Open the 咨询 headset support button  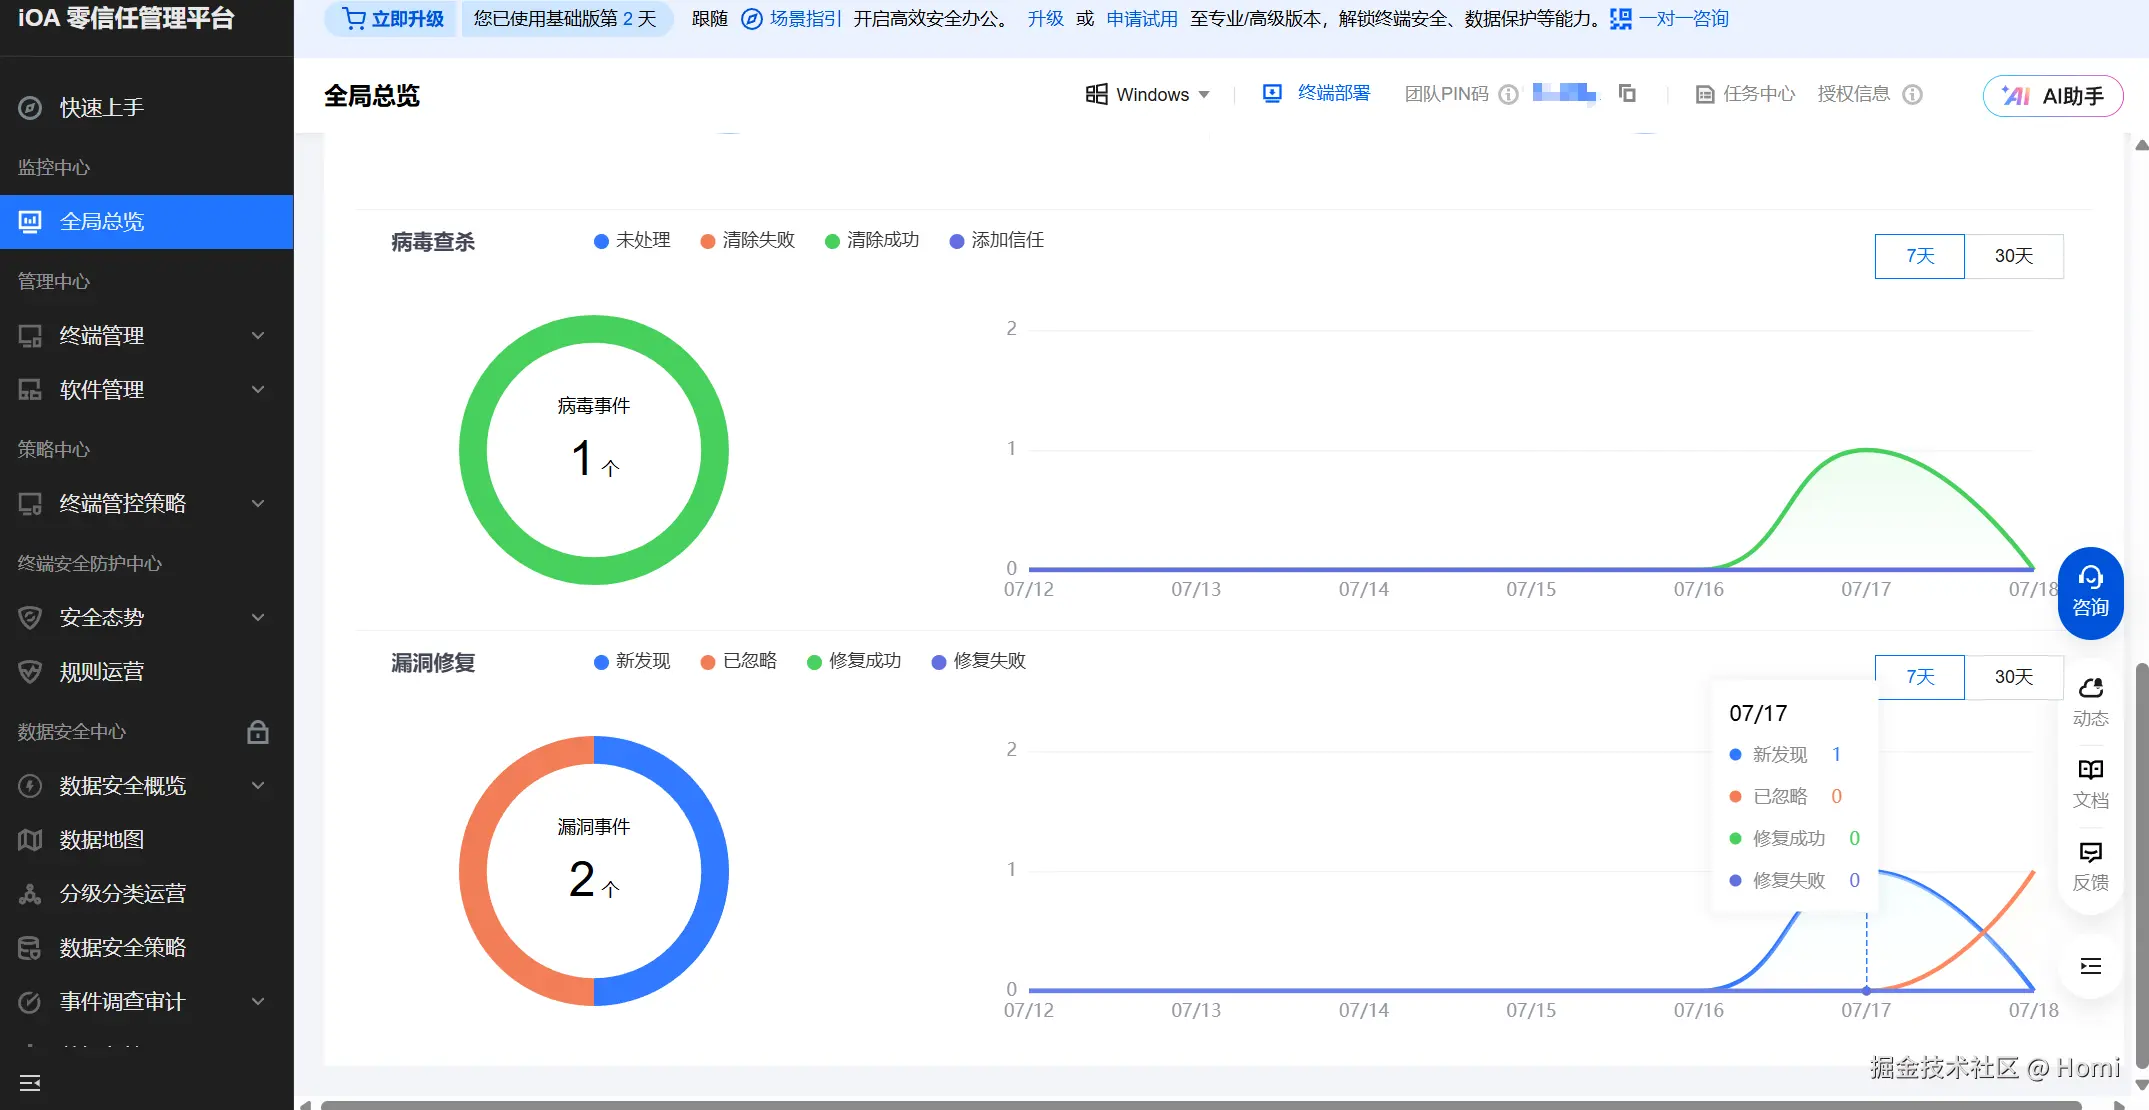2090,592
